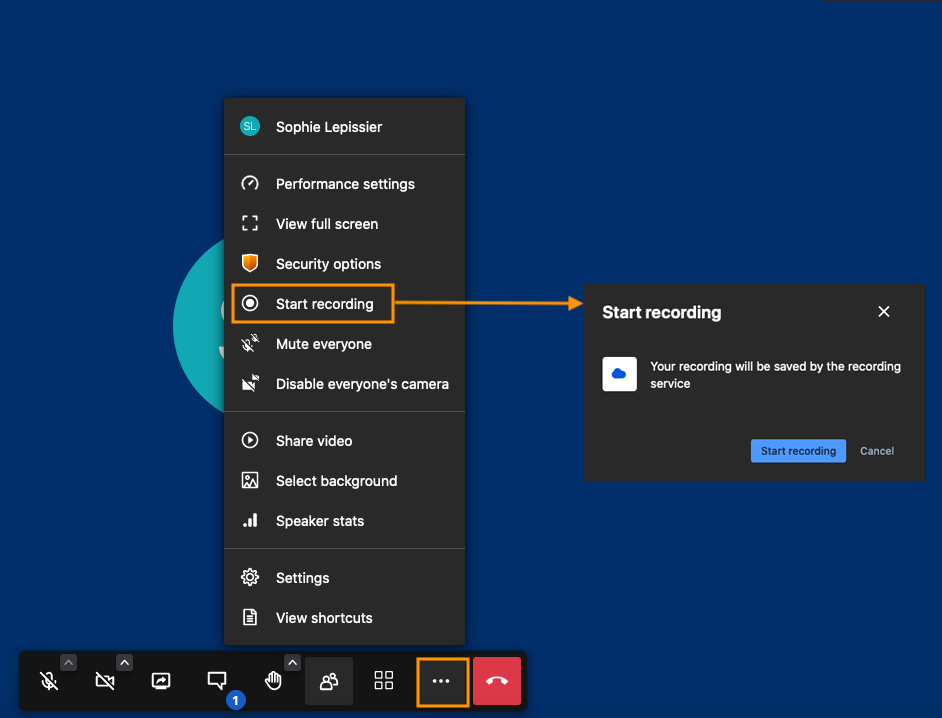Turn on the camera in the toolbar
942x718 pixels.
coord(104,681)
